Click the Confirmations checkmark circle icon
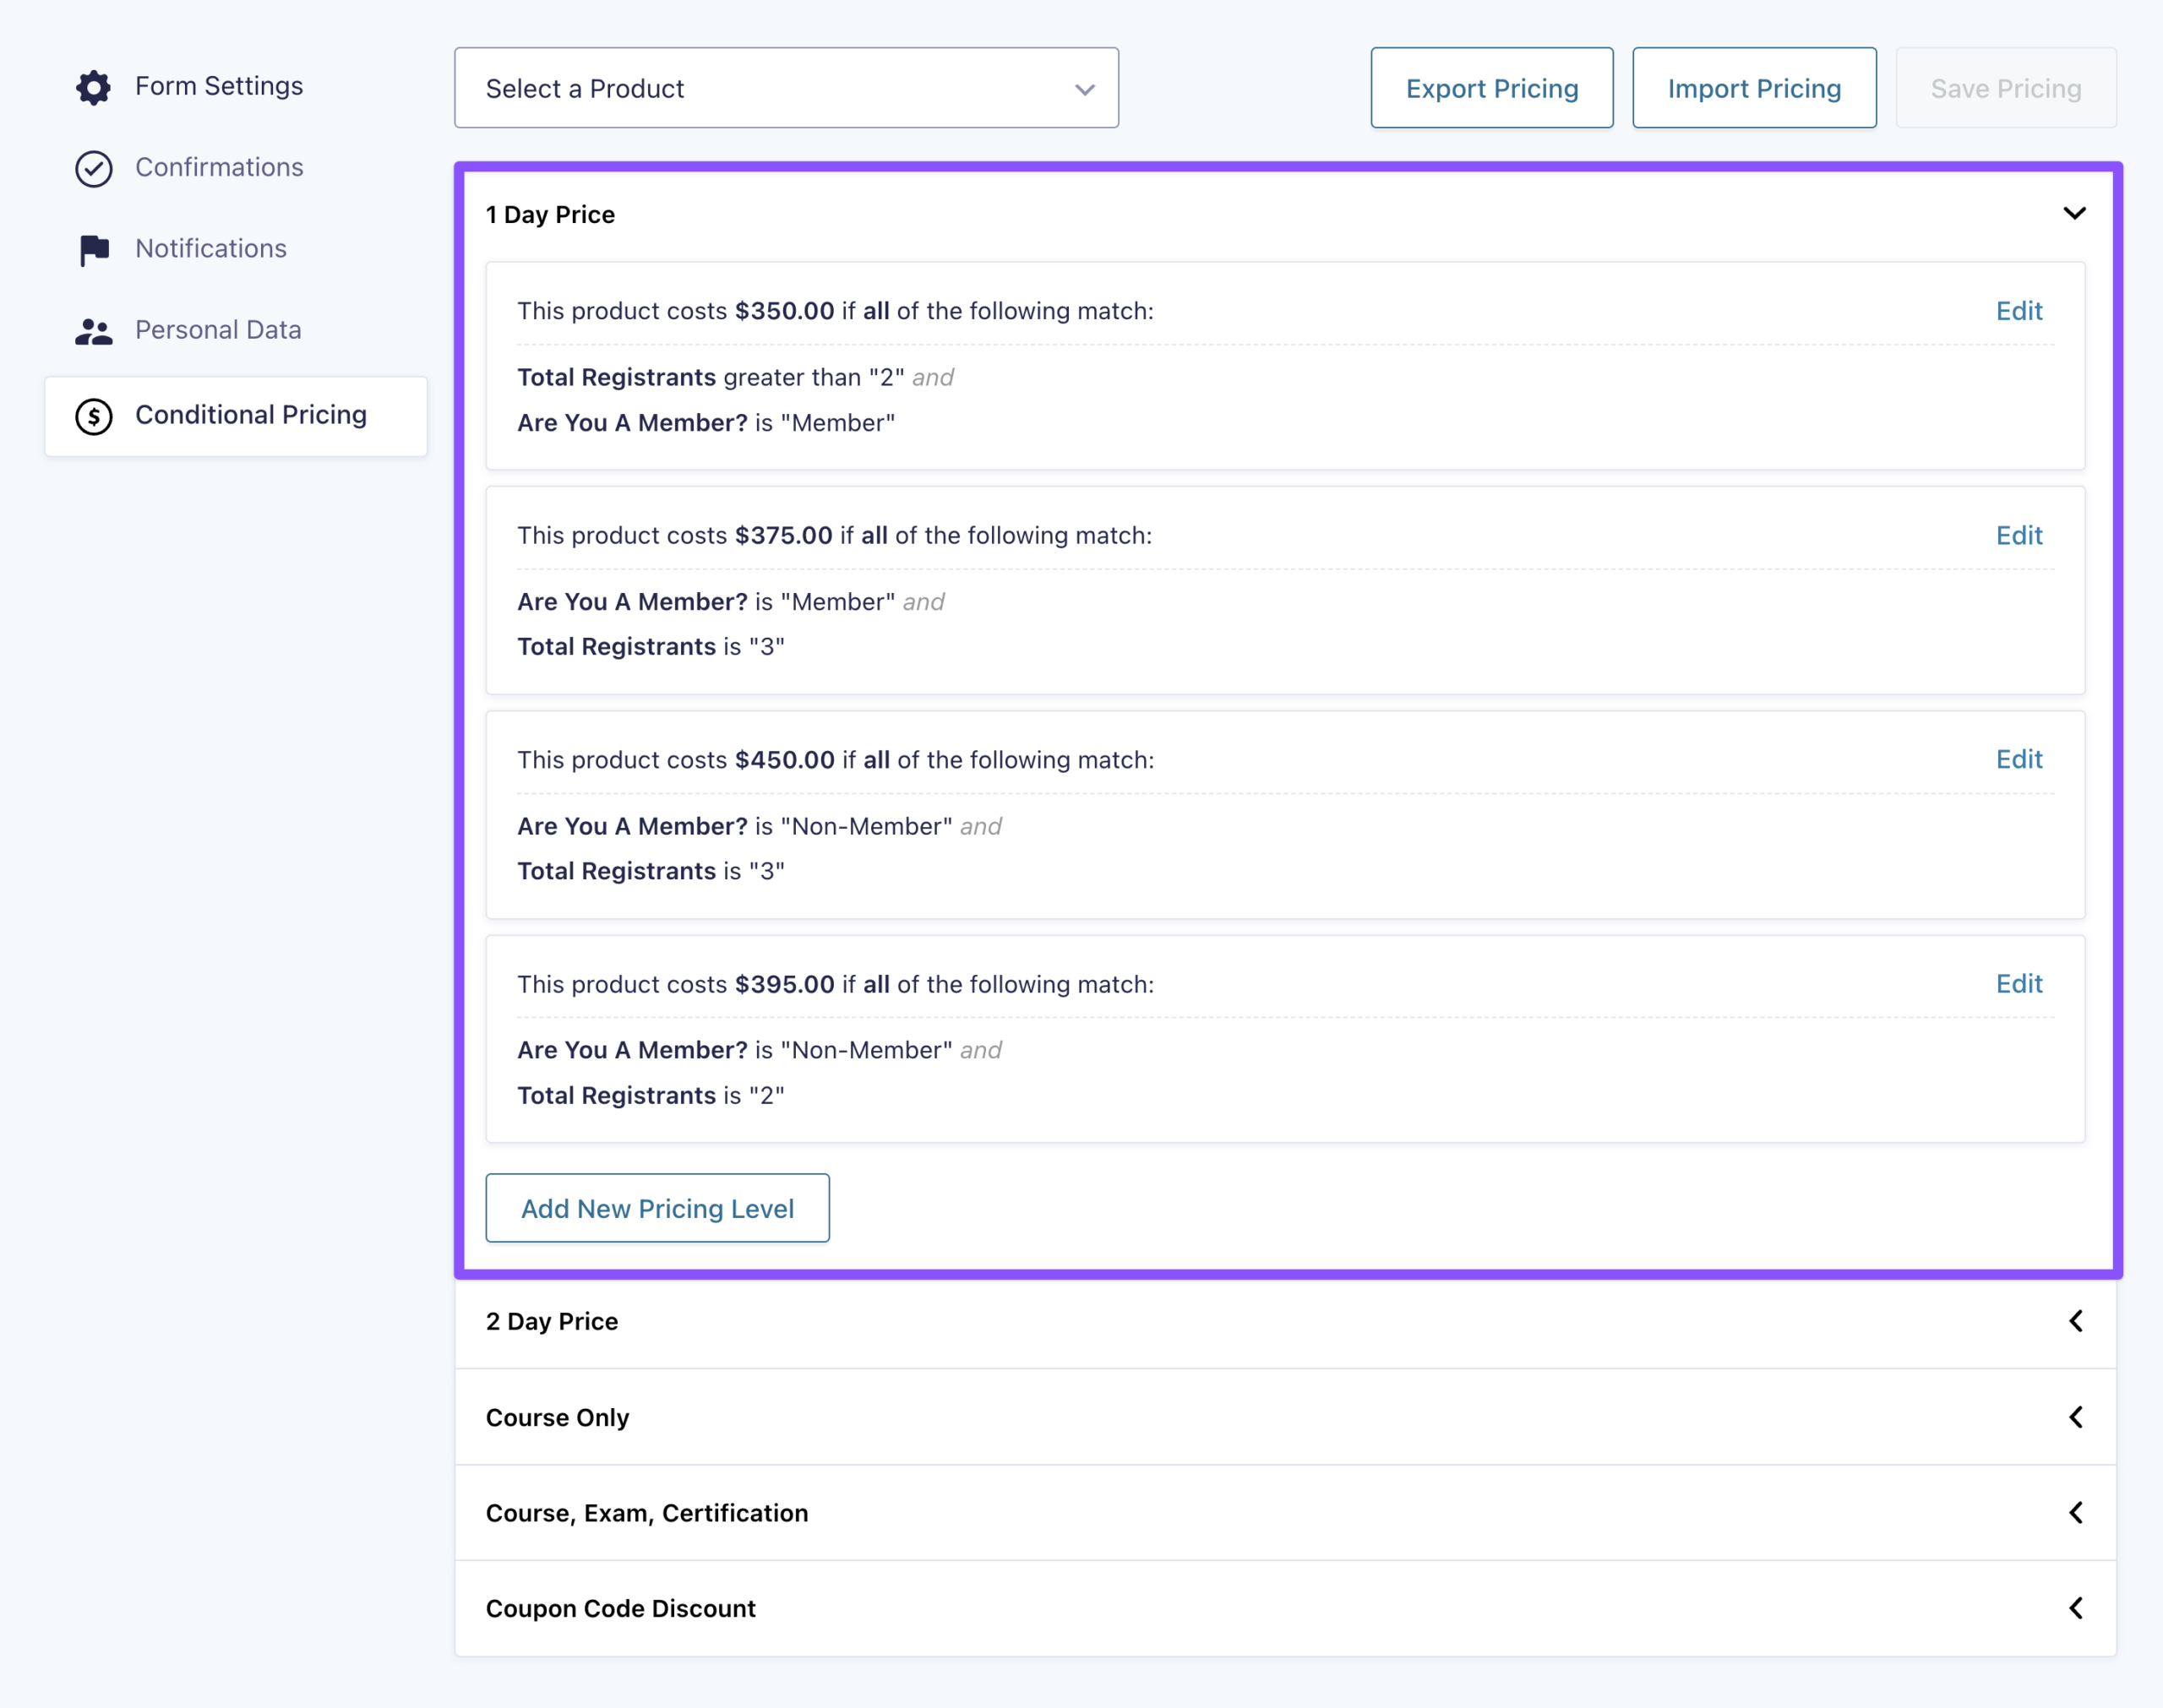The image size is (2163, 1708). [x=93, y=168]
